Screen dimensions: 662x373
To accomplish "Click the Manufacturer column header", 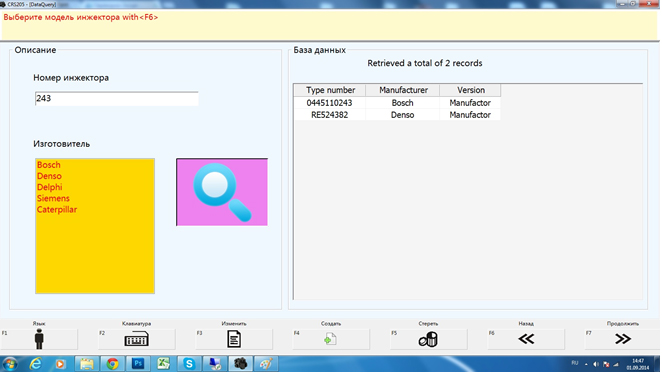I will 403,90.
